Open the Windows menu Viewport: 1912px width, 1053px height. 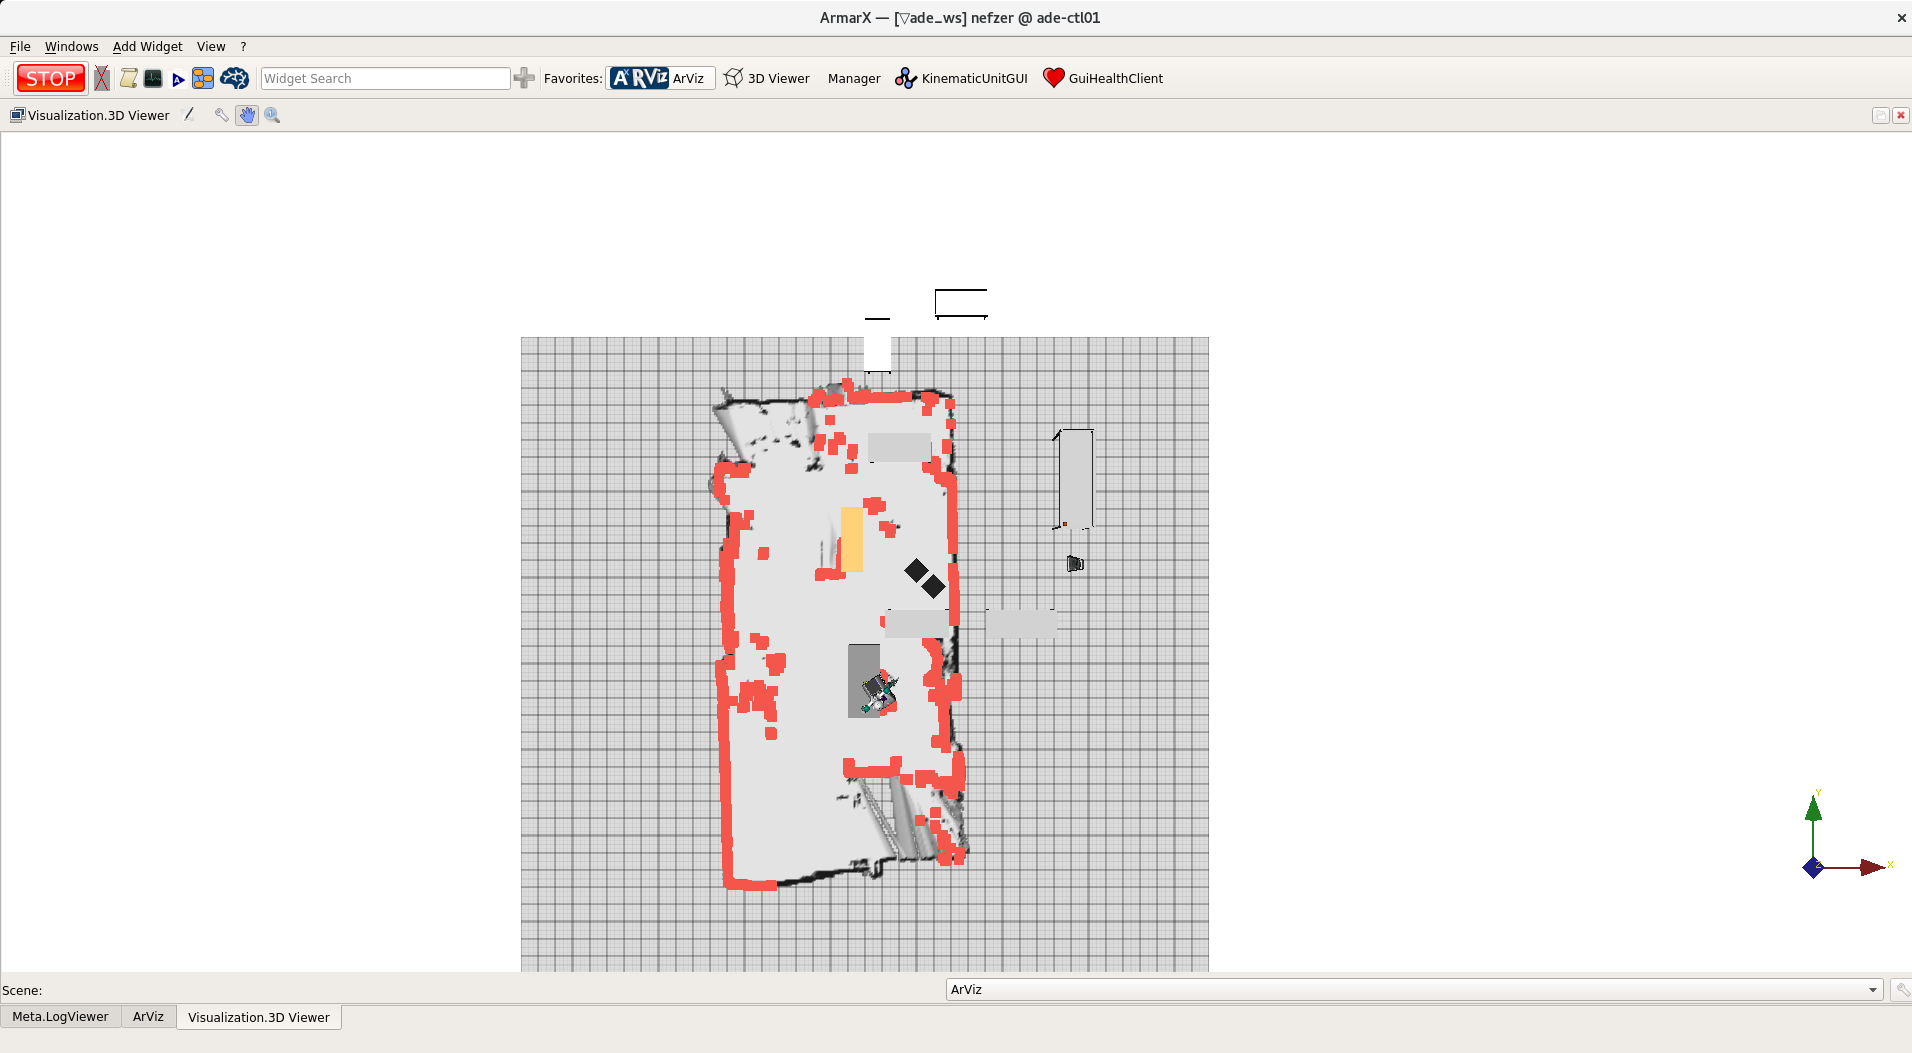pos(71,46)
